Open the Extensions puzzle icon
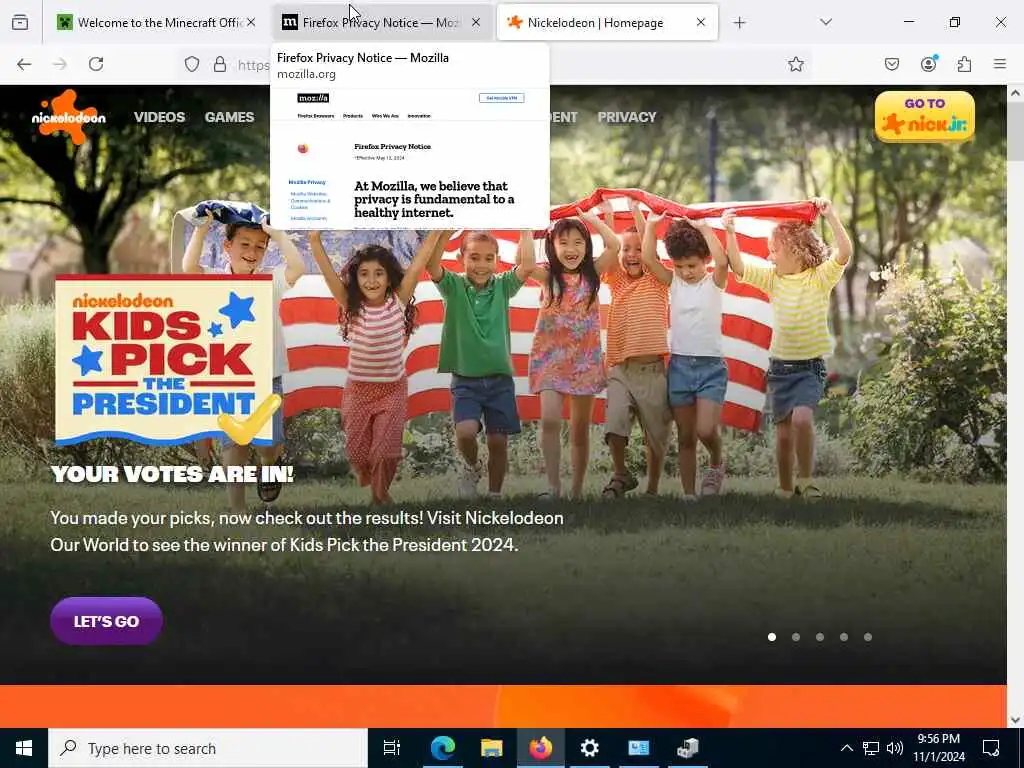Viewport: 1024px width, 768px height. 964,64
